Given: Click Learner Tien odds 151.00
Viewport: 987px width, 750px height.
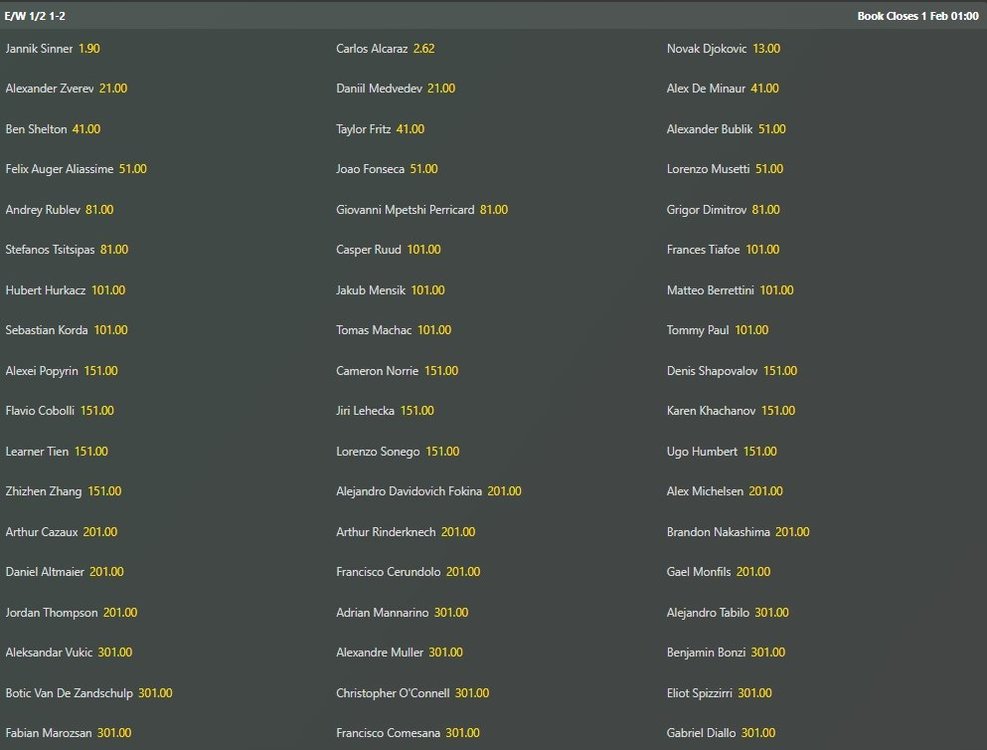Looking at the screenshot, I should click(91, 451).
